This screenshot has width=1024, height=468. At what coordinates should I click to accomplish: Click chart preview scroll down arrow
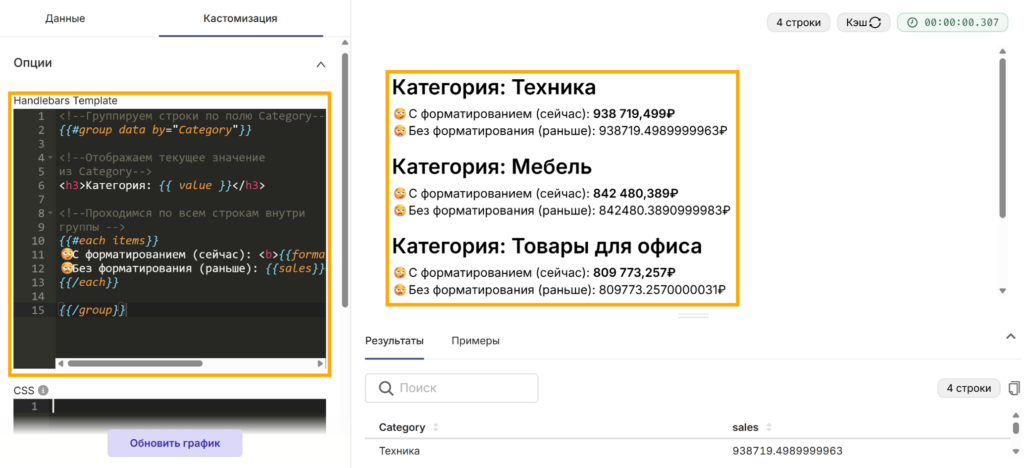coord(1003,290)
